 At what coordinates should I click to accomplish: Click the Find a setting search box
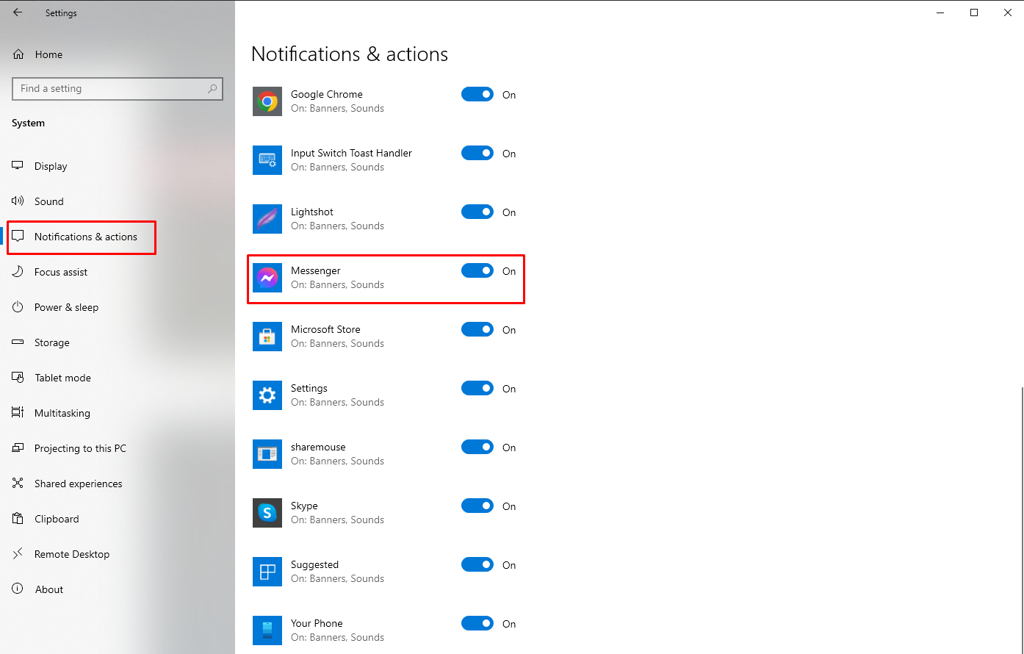pos(118,89)
